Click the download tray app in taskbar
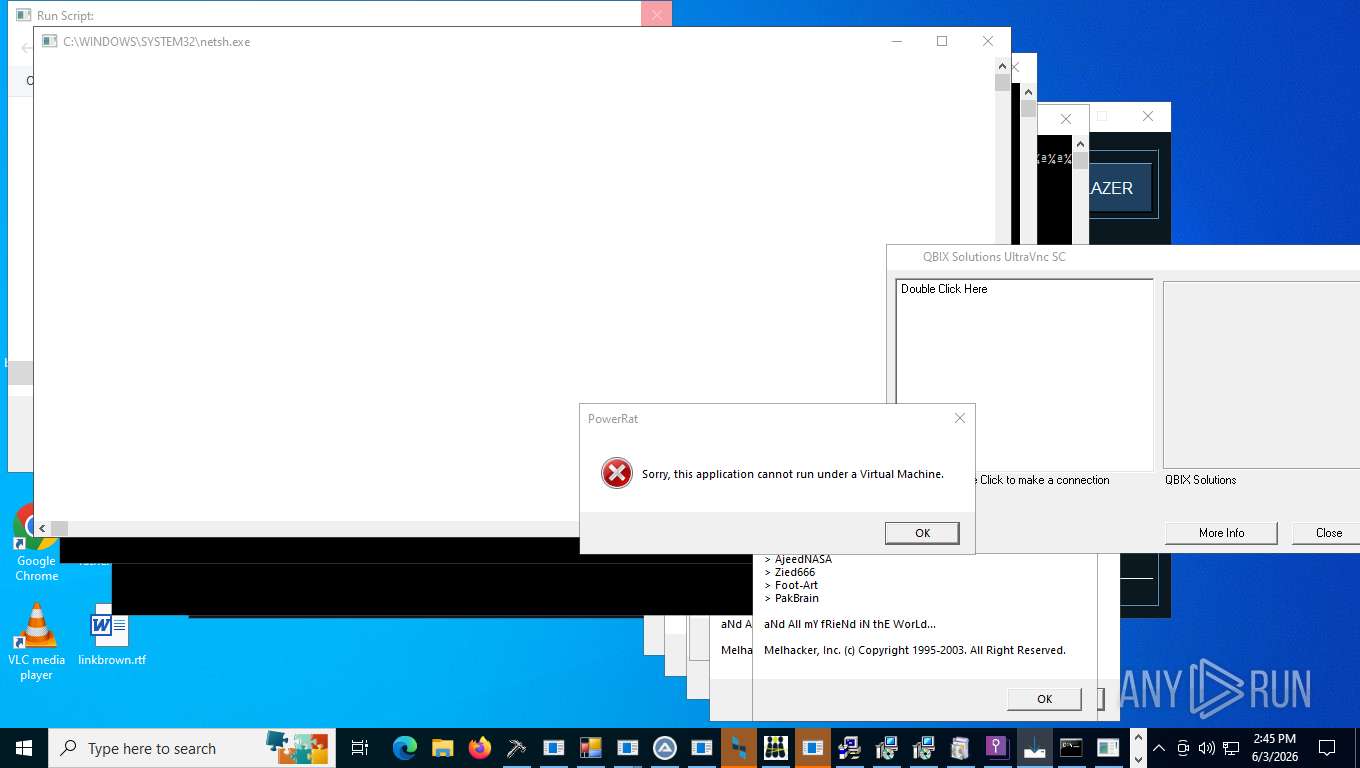 [1034, 748]
